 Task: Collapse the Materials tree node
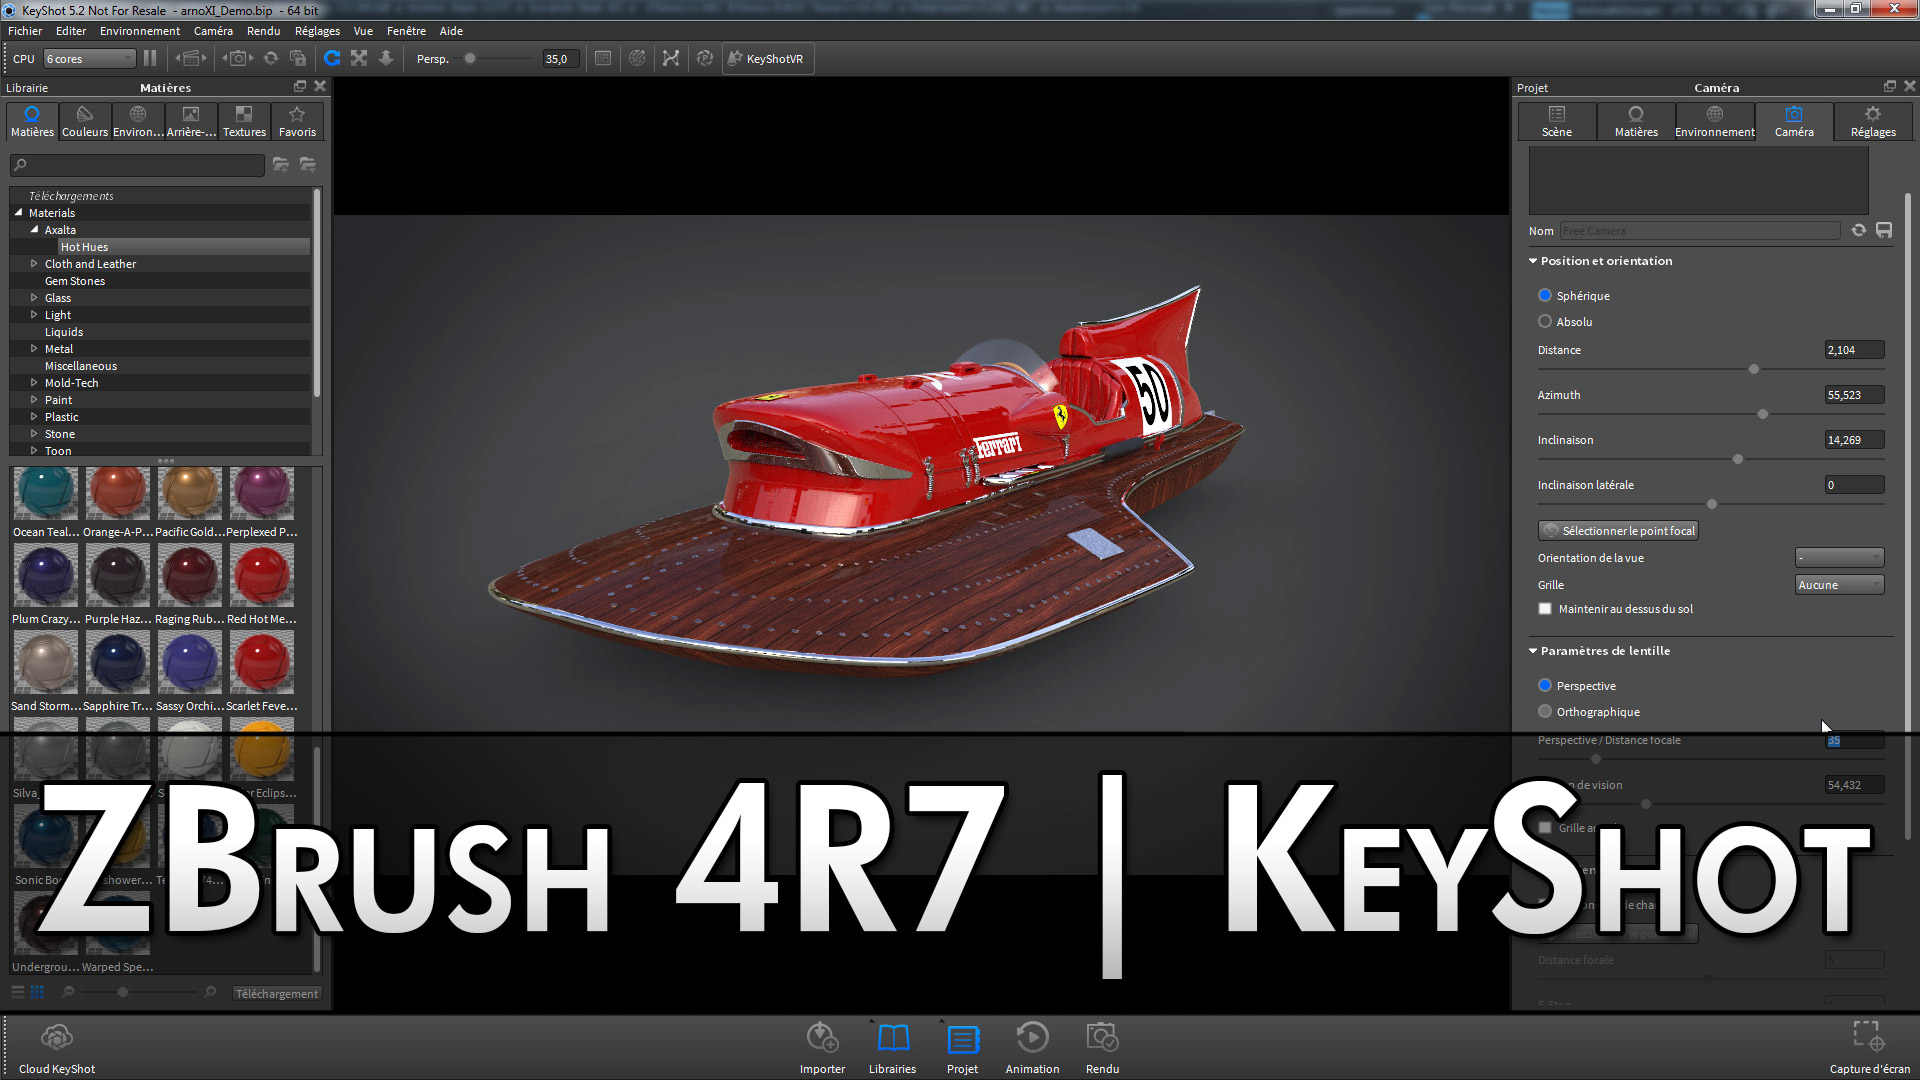(x=19, y=212)
